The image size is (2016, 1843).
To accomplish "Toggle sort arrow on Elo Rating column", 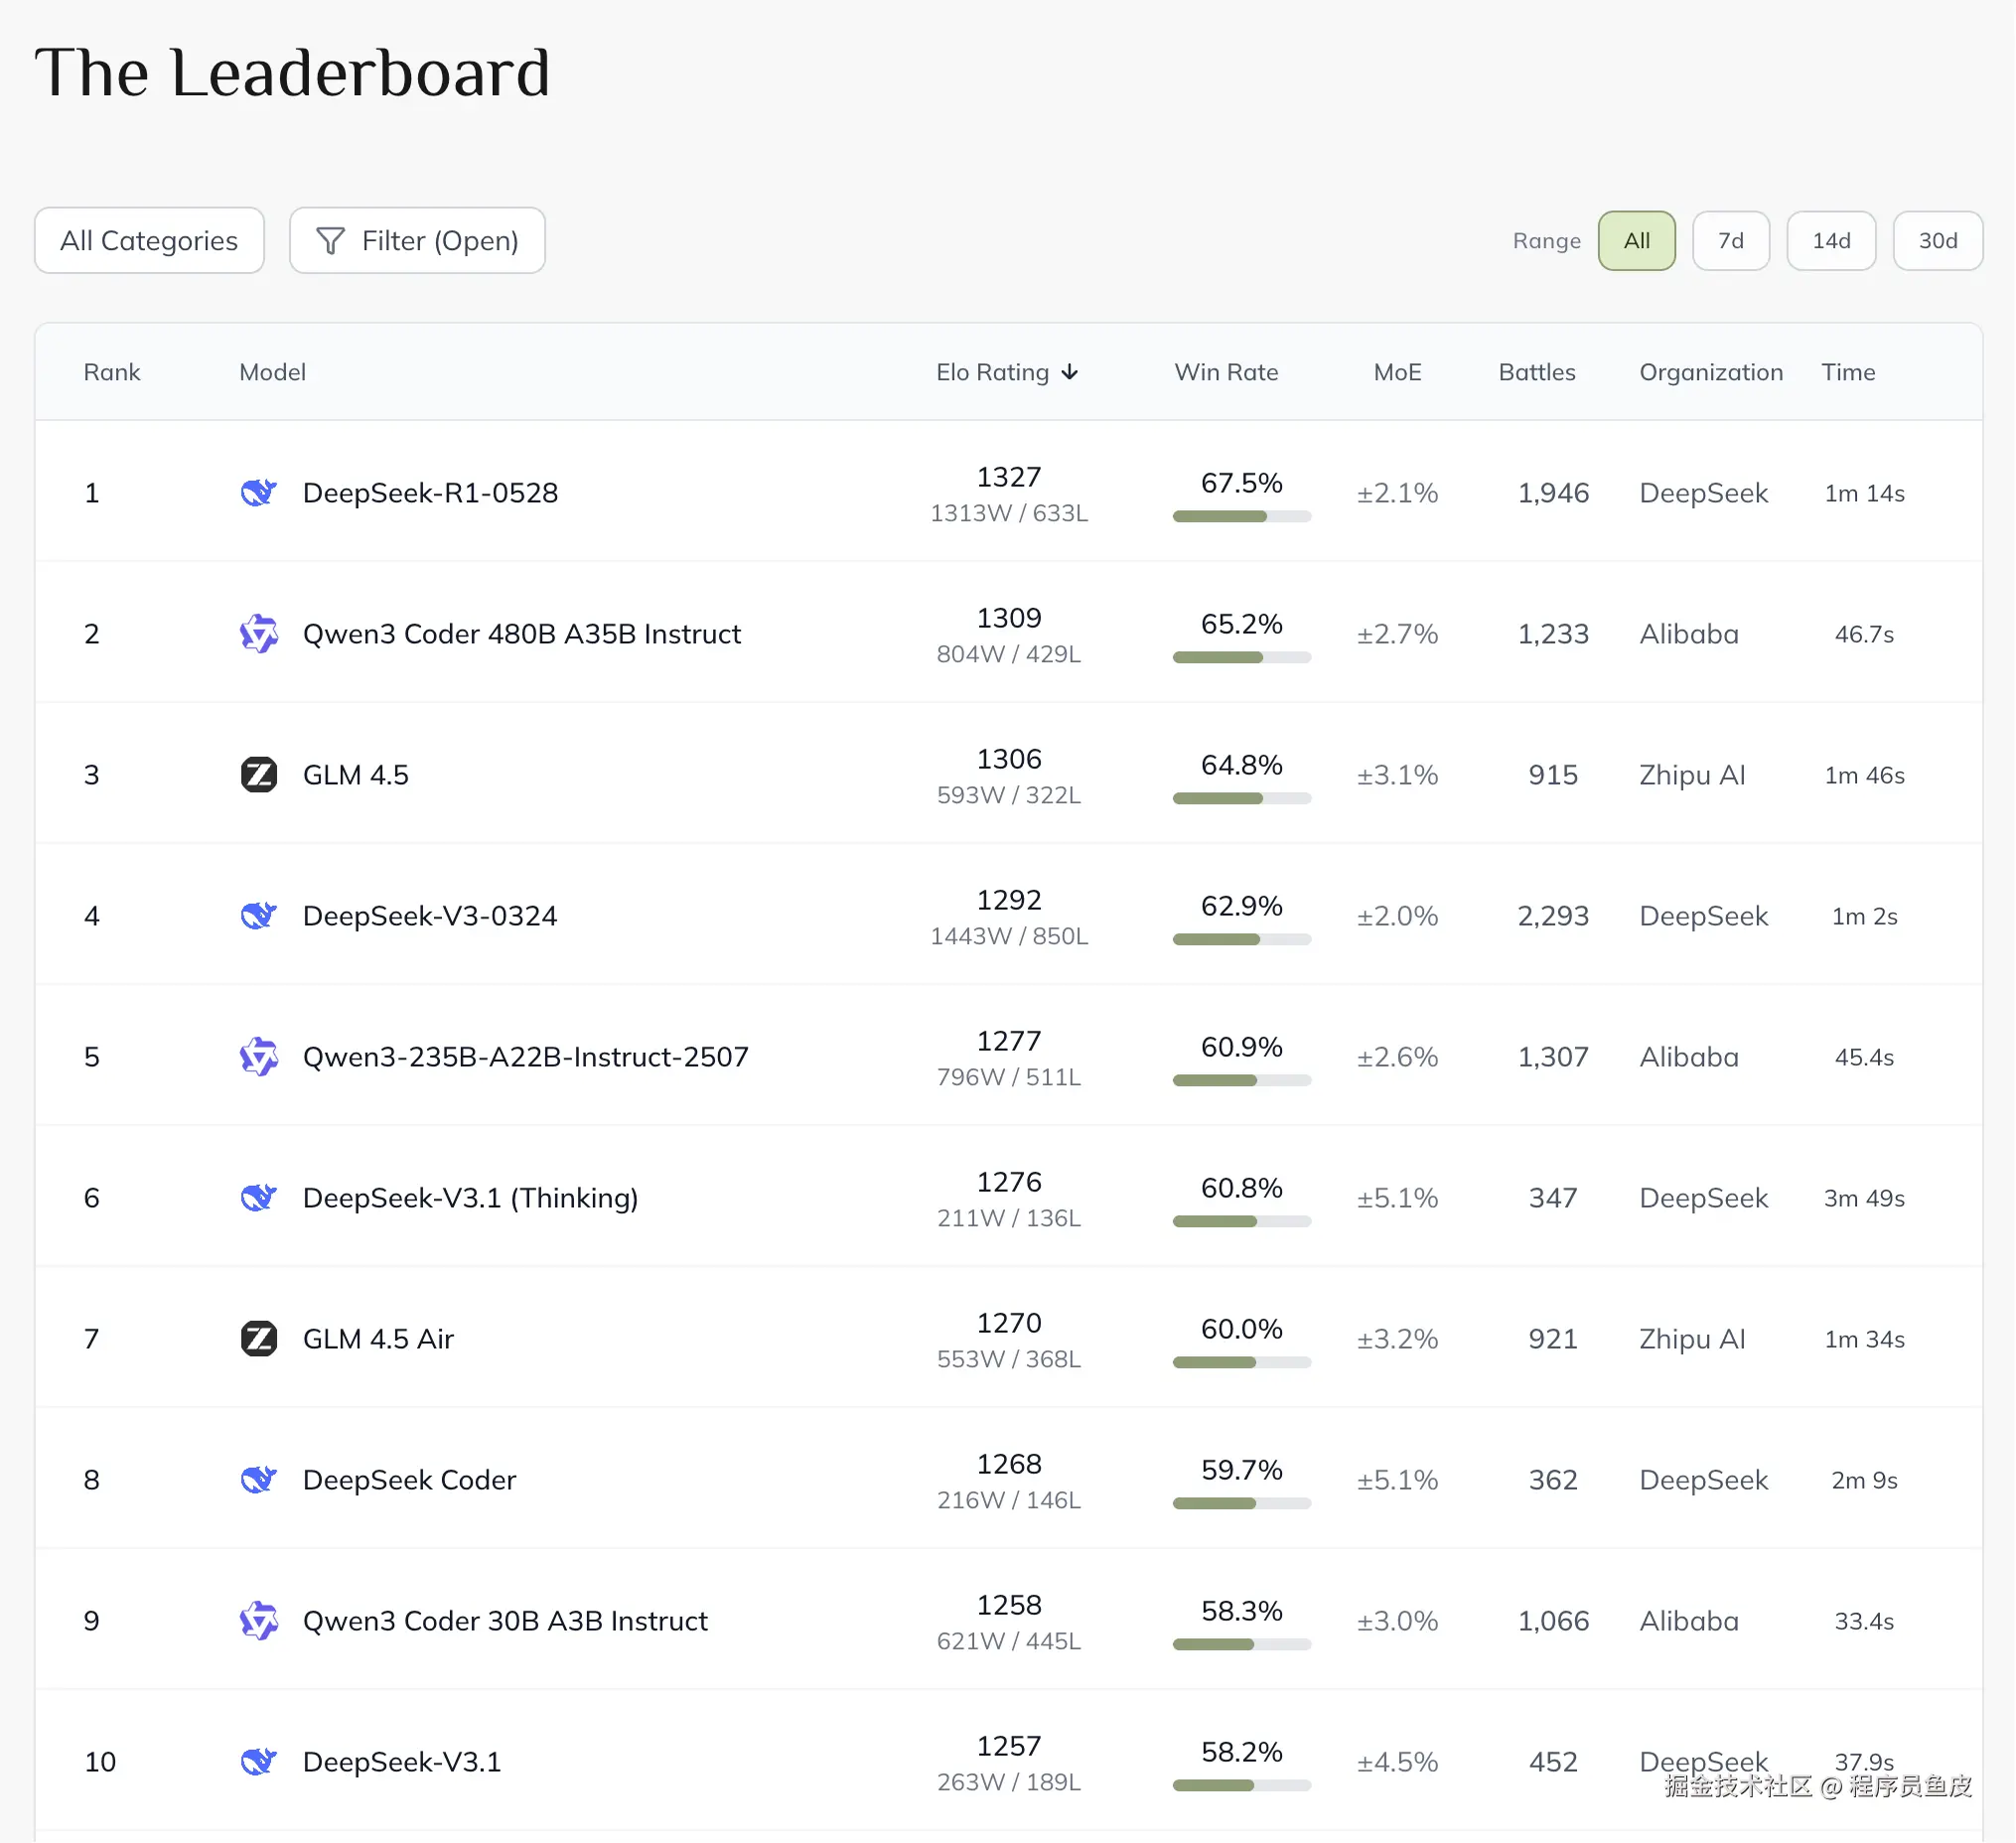I will click(1070, 373).
